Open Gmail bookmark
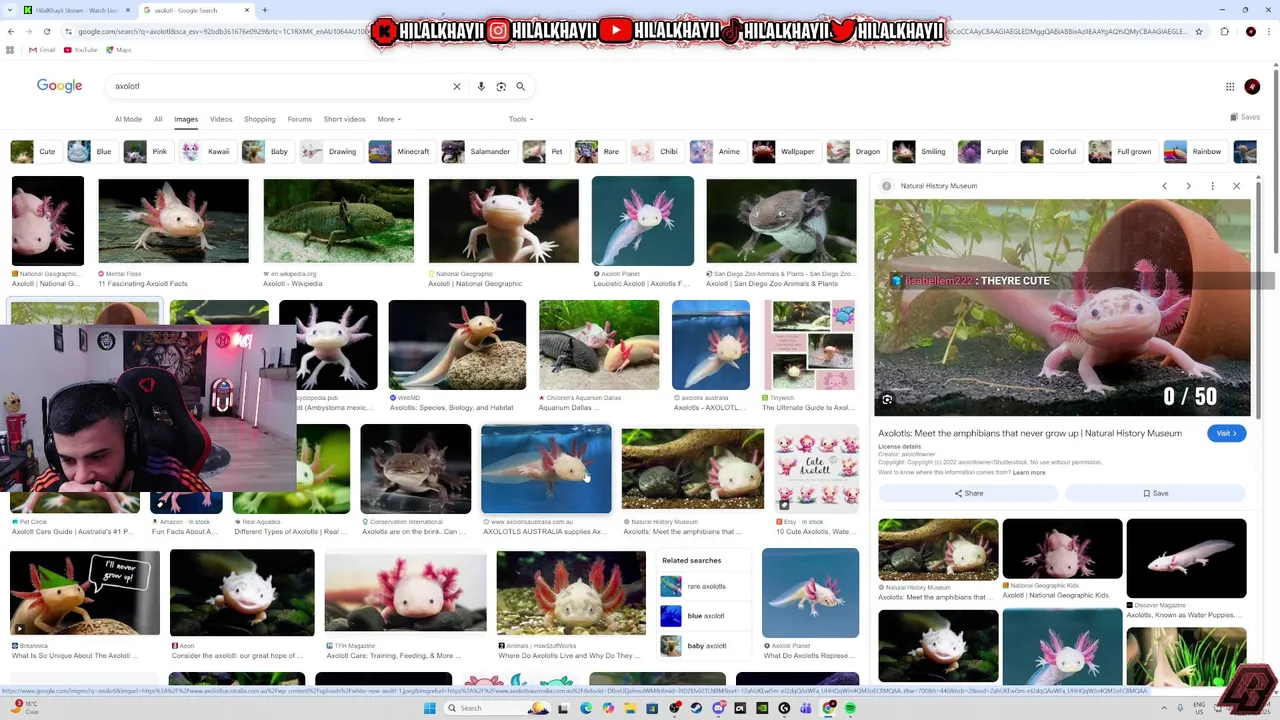The width and height of the screenshot is (1280, 720). [42, 50]
